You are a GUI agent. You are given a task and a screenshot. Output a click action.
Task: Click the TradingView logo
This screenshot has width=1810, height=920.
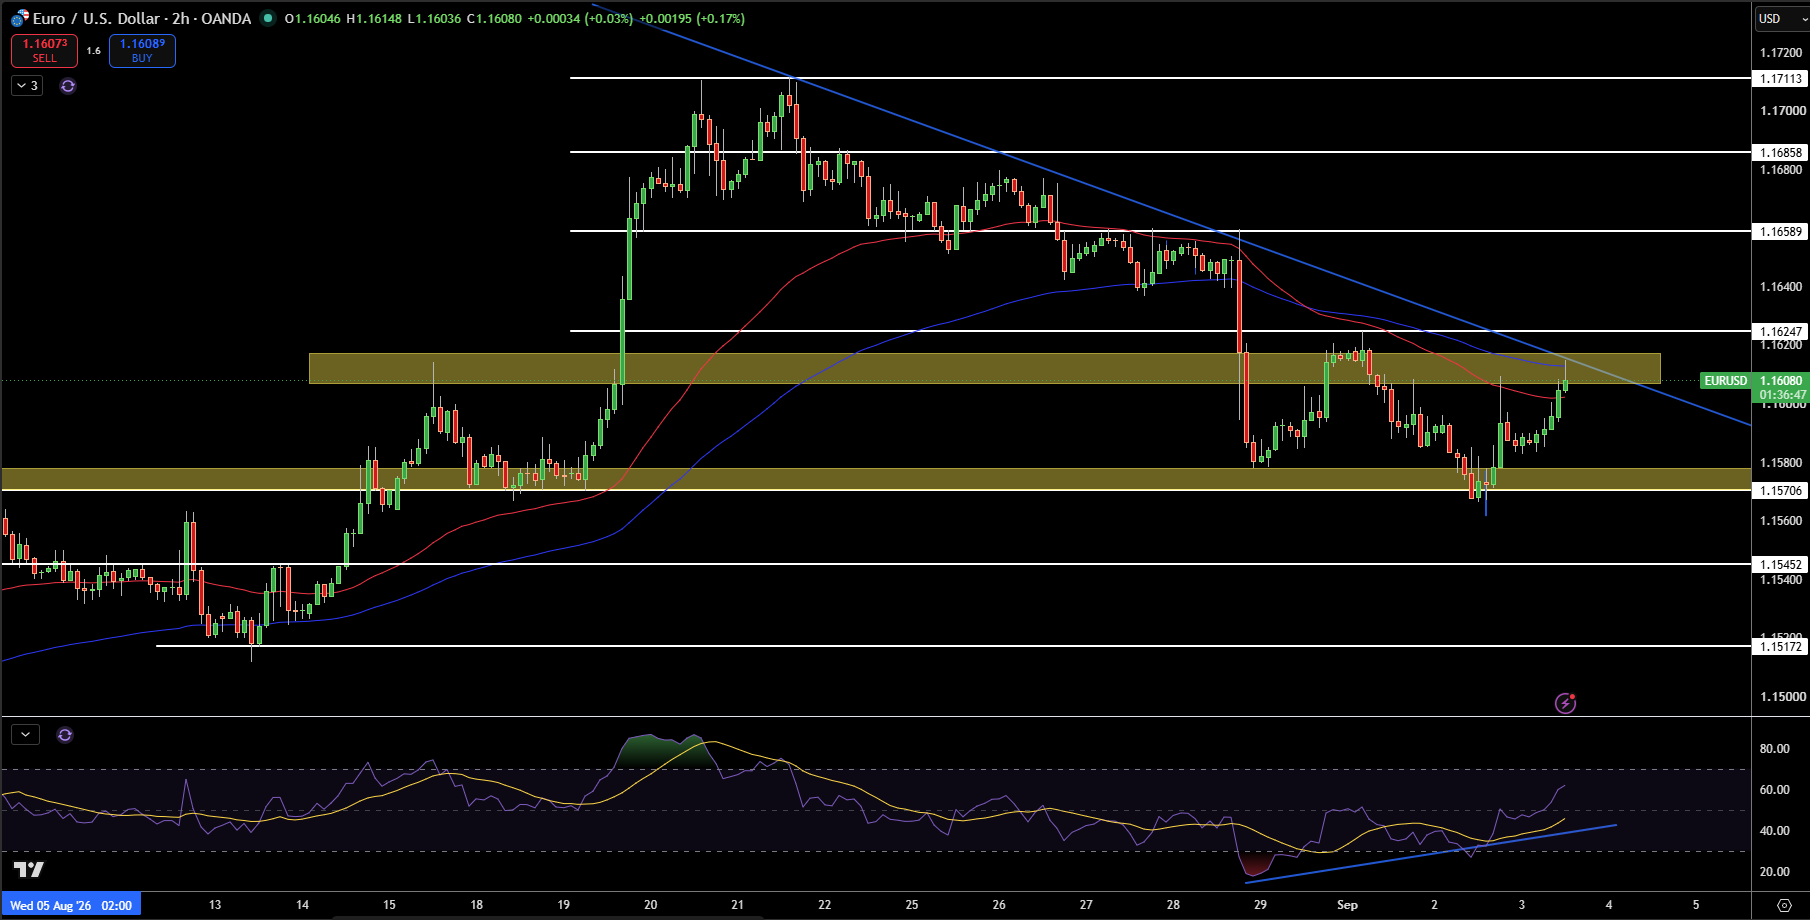click(x=29, y=869)
